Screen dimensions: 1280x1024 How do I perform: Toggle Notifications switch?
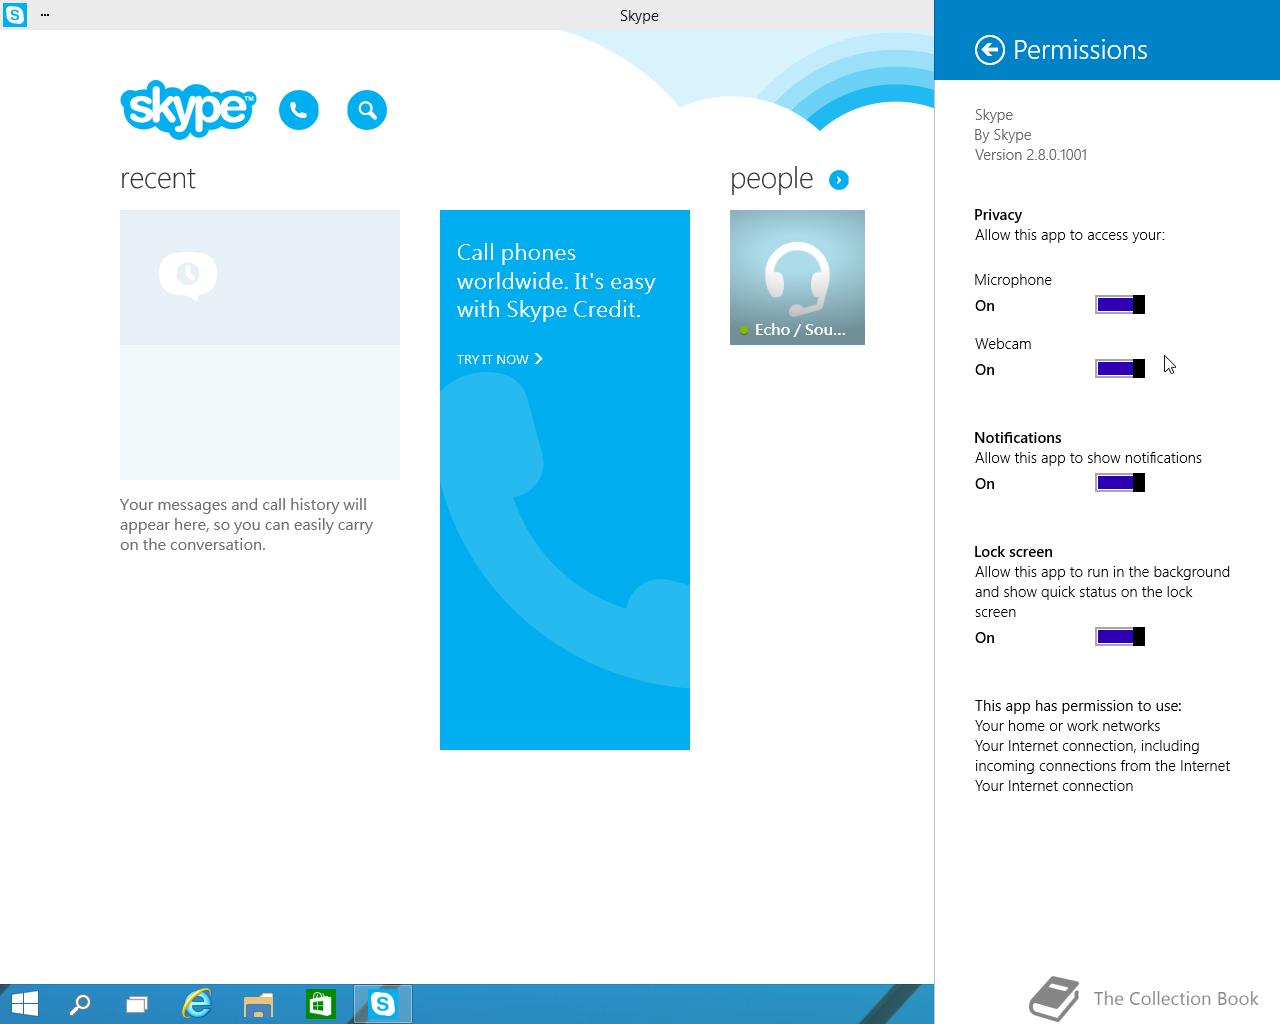point(1120,483)
